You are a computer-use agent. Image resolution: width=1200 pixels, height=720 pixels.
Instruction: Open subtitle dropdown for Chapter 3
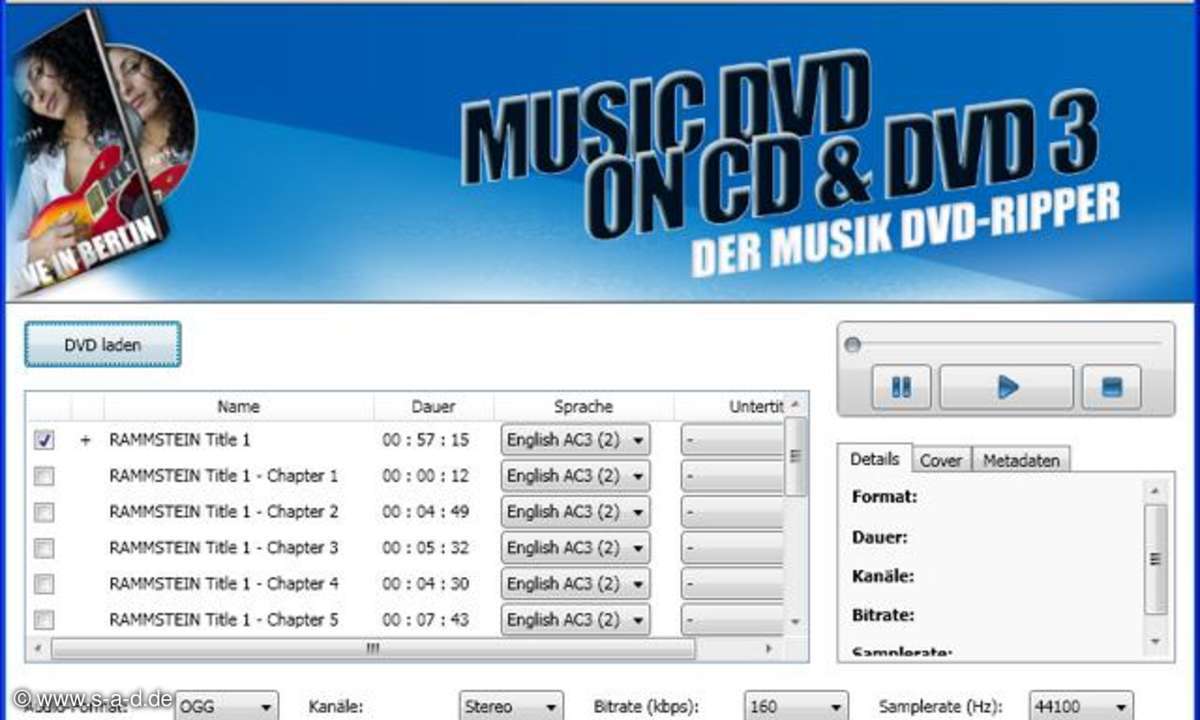(x=732, y=548)
